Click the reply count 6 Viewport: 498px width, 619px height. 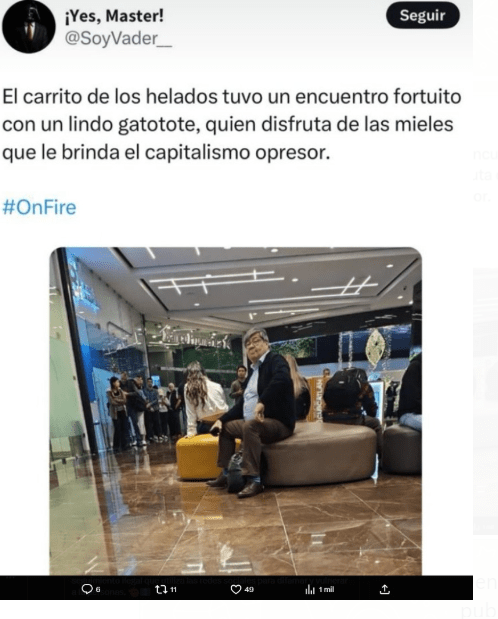(98, 589)
